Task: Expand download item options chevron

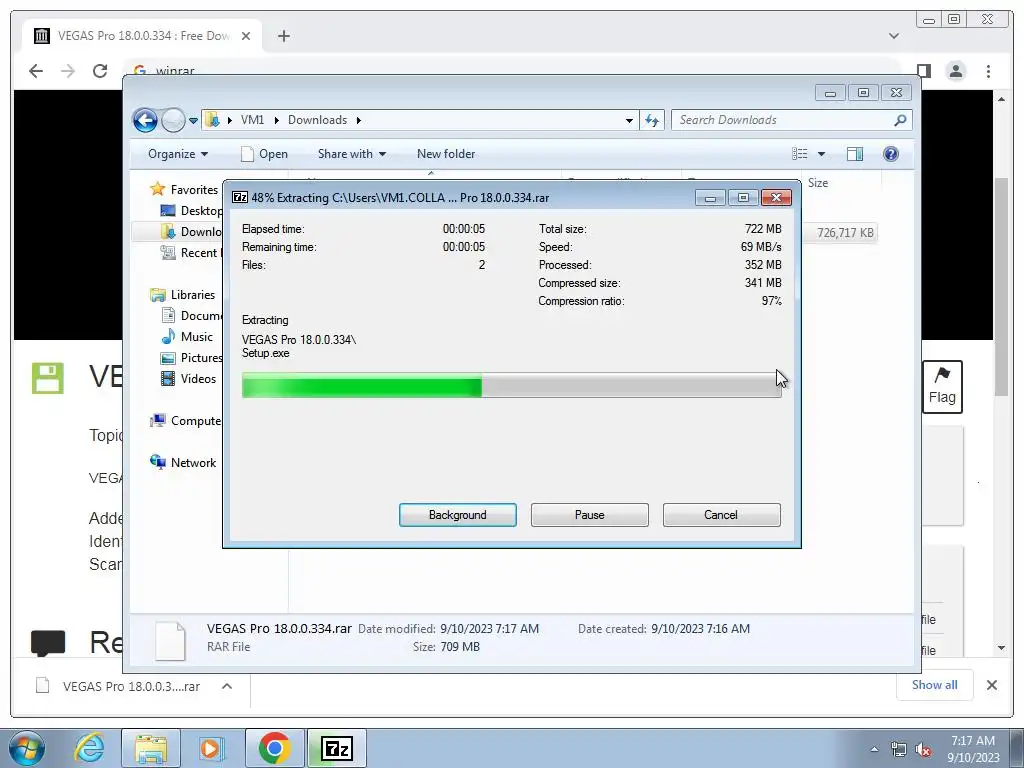Action: pos(227,686)
